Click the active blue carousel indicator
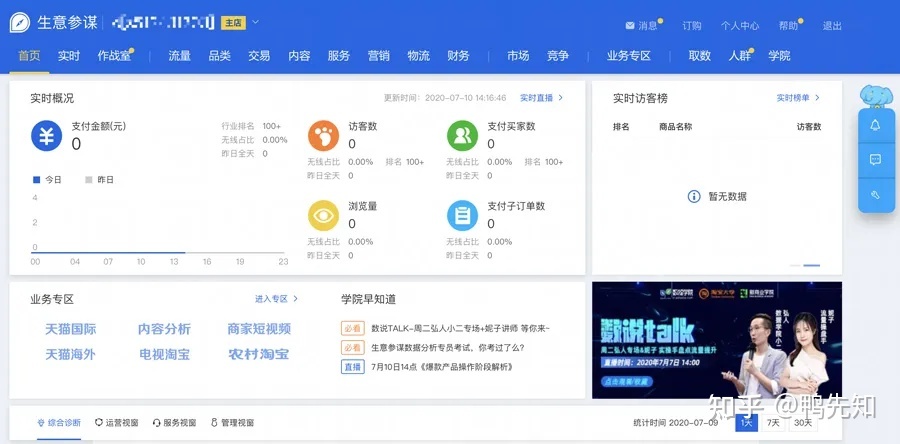900x444 pixels. pyautogui.click(x=812, y=266)
